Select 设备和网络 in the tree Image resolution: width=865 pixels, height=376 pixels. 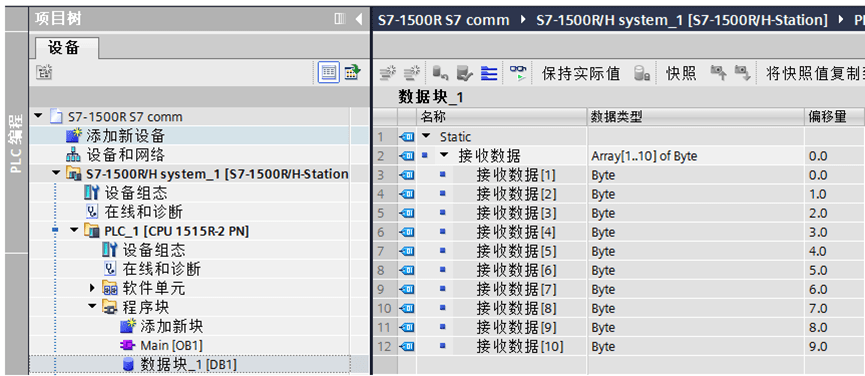click(x=125, y=155)
